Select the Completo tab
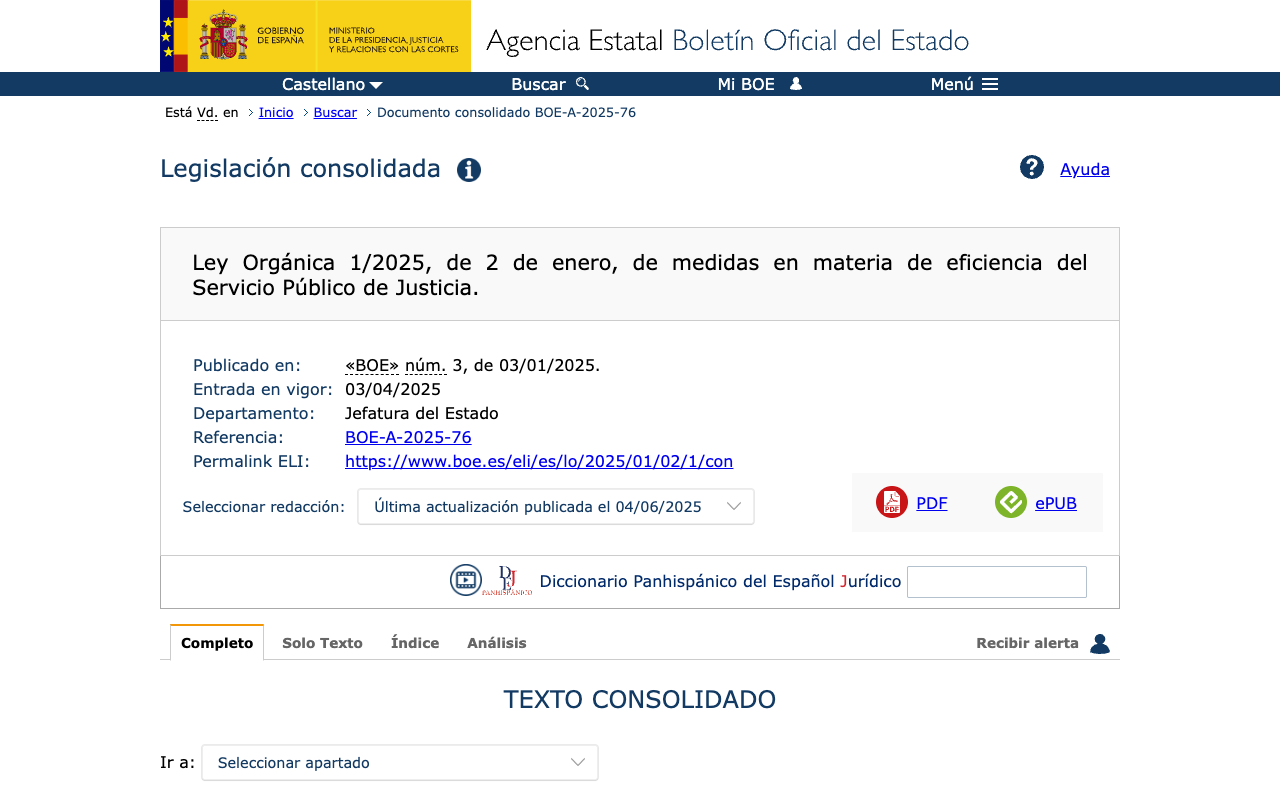The height and width of the screenshot is (800, 1280). [x=217, y=643]
